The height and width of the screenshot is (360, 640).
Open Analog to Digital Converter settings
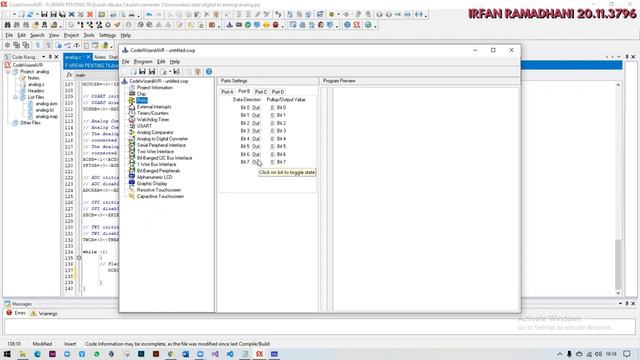[162, 139]
